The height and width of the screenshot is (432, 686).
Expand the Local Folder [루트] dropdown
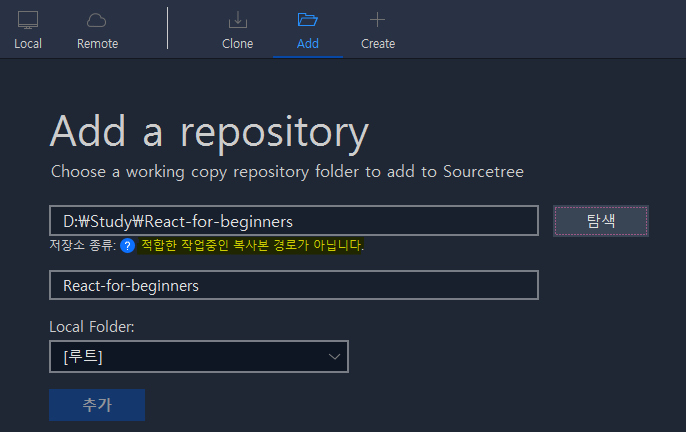199,356
